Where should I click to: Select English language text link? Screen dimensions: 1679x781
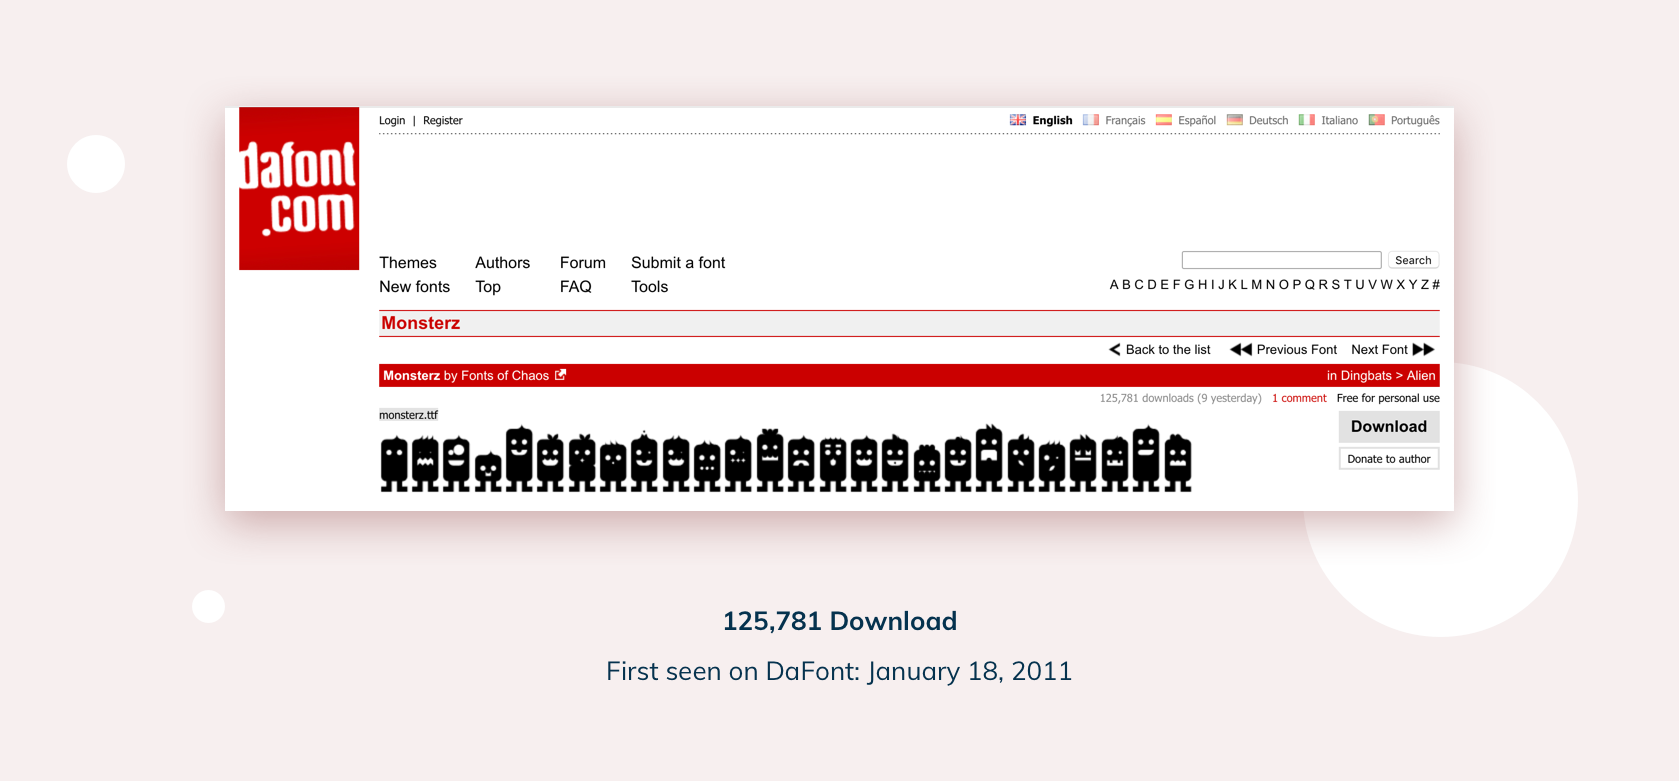click(1052, 120)
